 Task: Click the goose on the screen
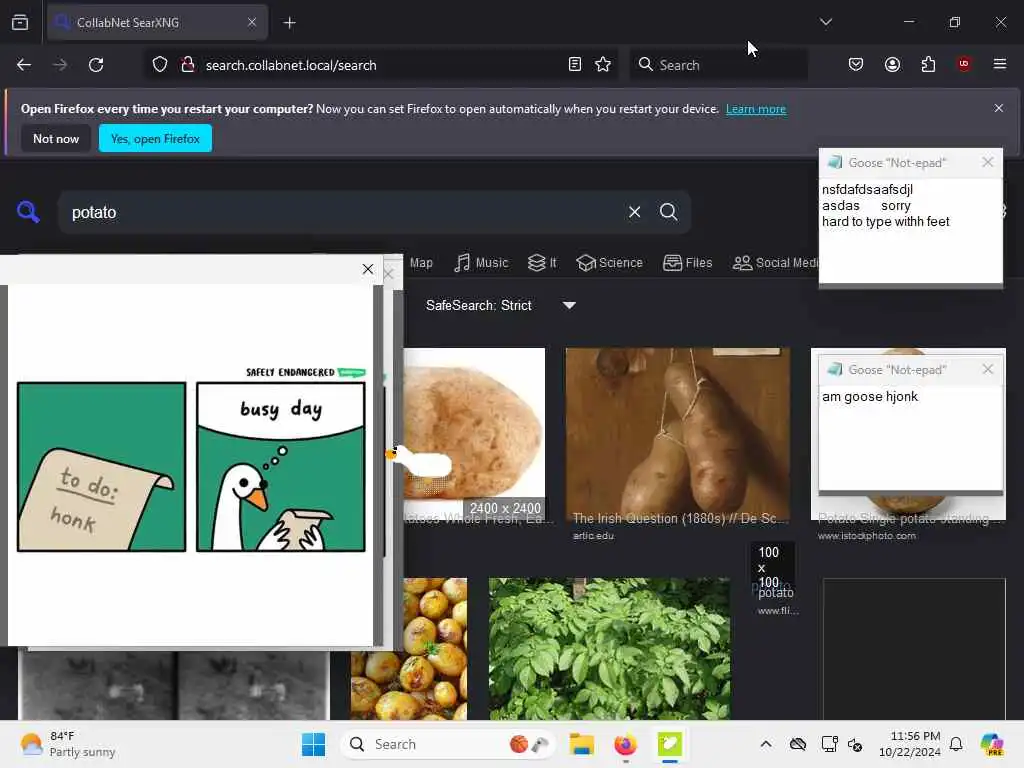[419, 460]
